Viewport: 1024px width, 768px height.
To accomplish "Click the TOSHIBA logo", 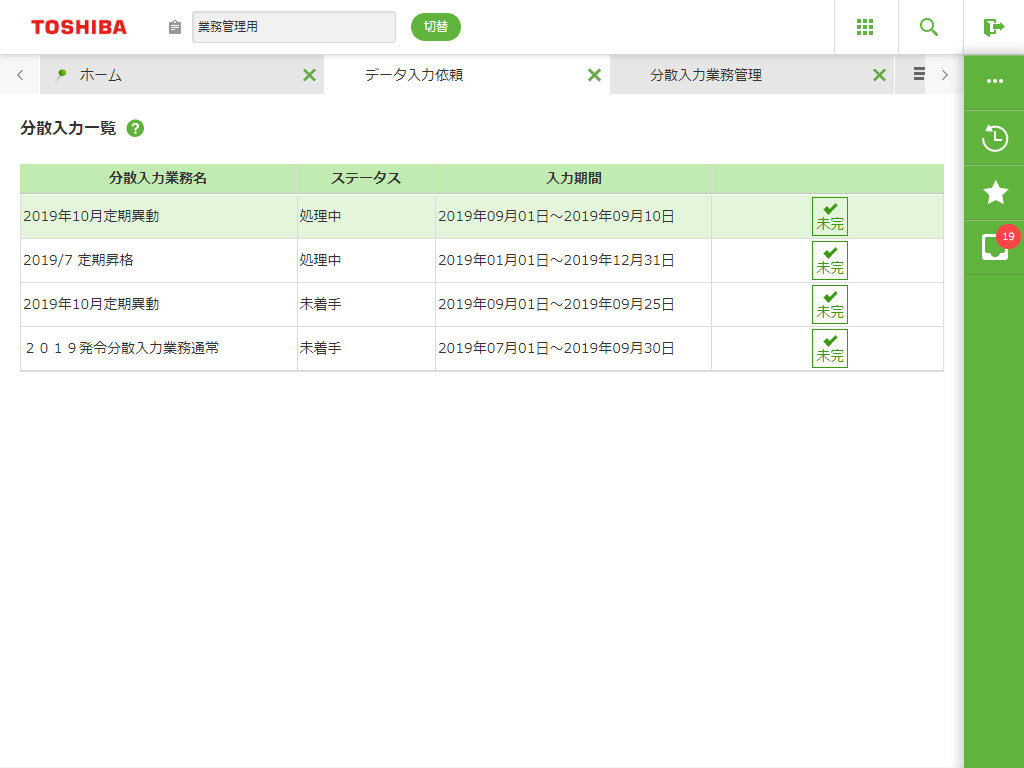I will tap(79, 27).
